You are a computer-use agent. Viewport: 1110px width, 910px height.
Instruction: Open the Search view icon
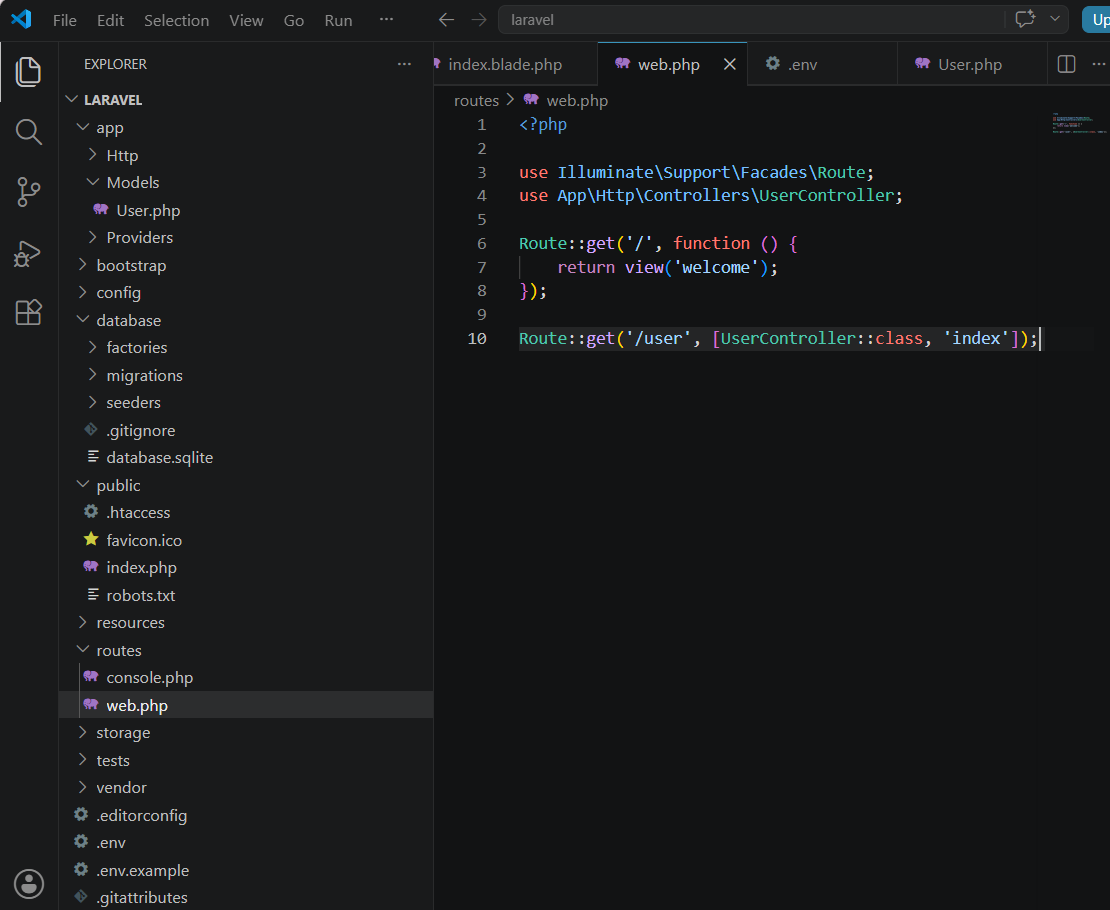pyautogui.click(x=28, y=132)
